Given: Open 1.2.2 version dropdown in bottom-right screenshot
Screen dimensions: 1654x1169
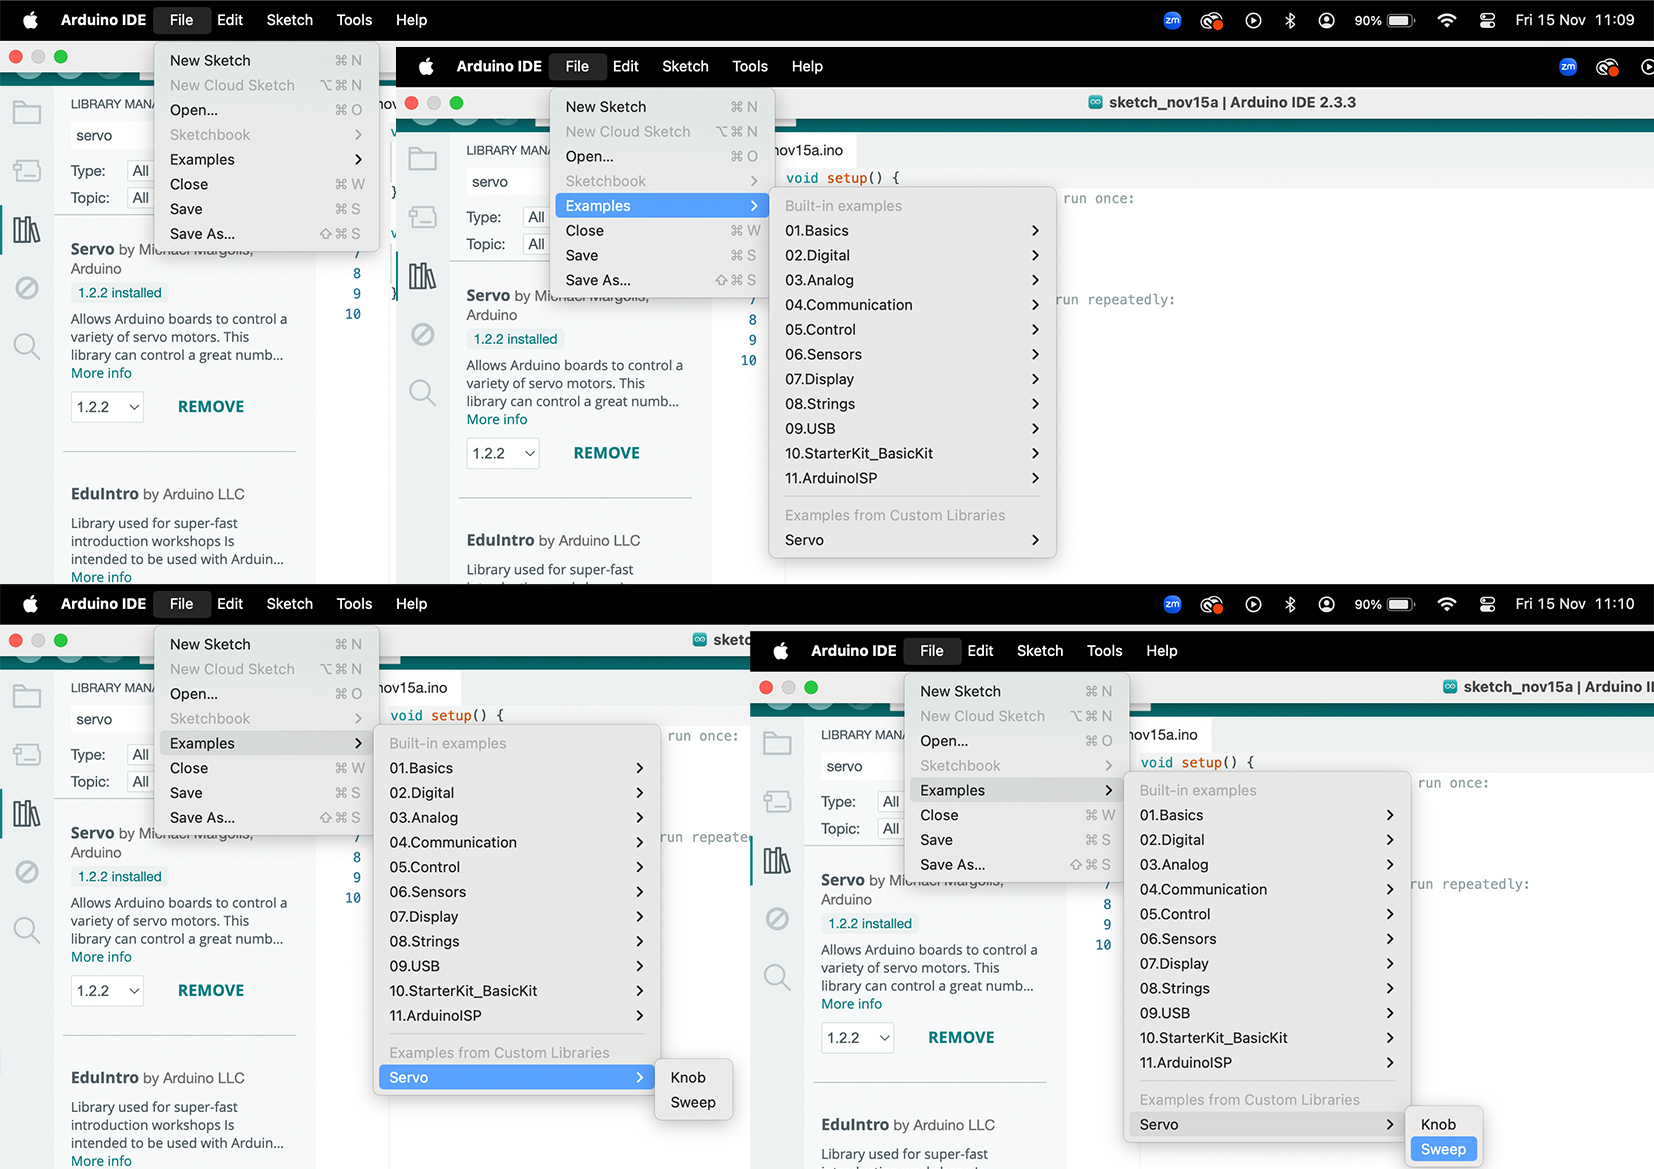Looking at the screenshot, I should 858,1038.
